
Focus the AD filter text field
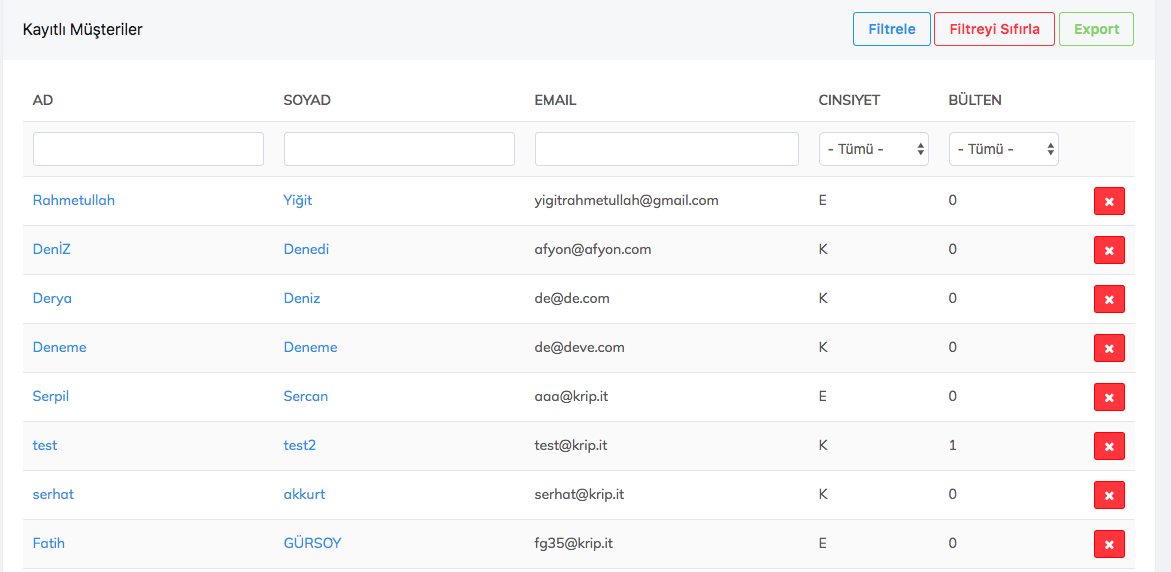pos(148,149)
